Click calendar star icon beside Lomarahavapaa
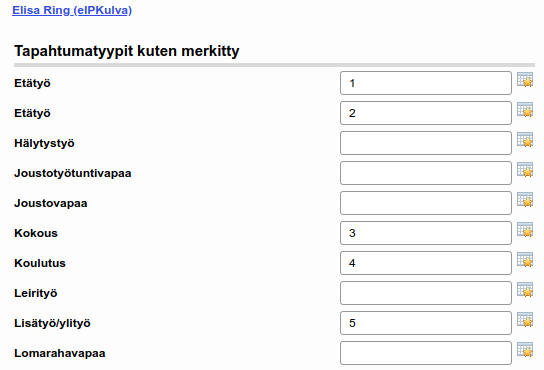 point(525,350)
